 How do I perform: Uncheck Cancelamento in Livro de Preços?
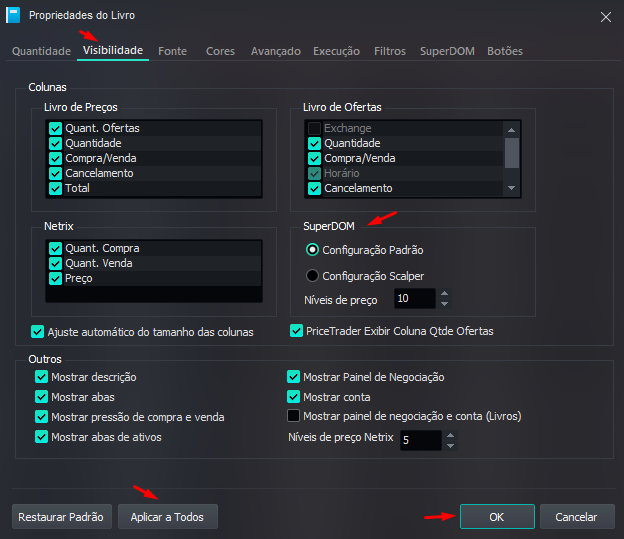55,173
